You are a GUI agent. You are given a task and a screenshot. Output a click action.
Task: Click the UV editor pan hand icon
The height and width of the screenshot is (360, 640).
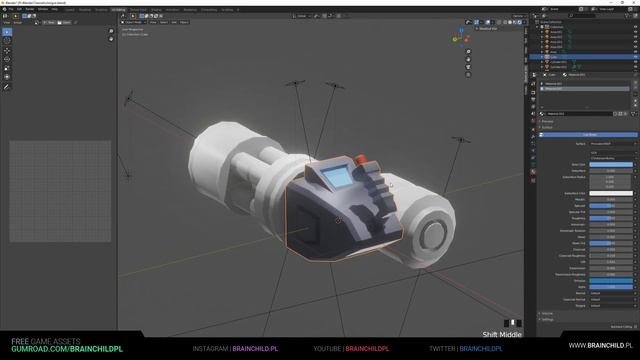(x=111, y=39)
